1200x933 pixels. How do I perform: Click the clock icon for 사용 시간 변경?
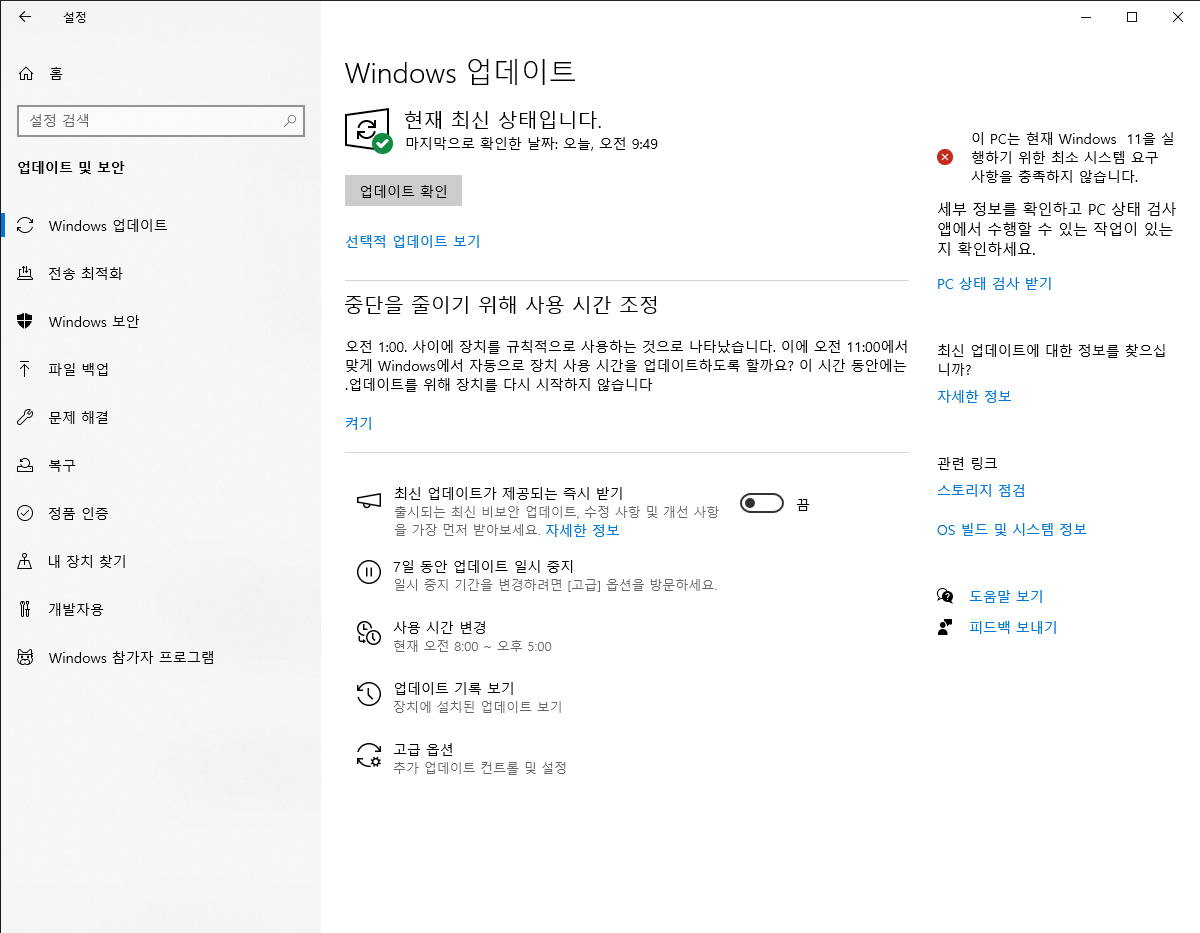point(369,633)
